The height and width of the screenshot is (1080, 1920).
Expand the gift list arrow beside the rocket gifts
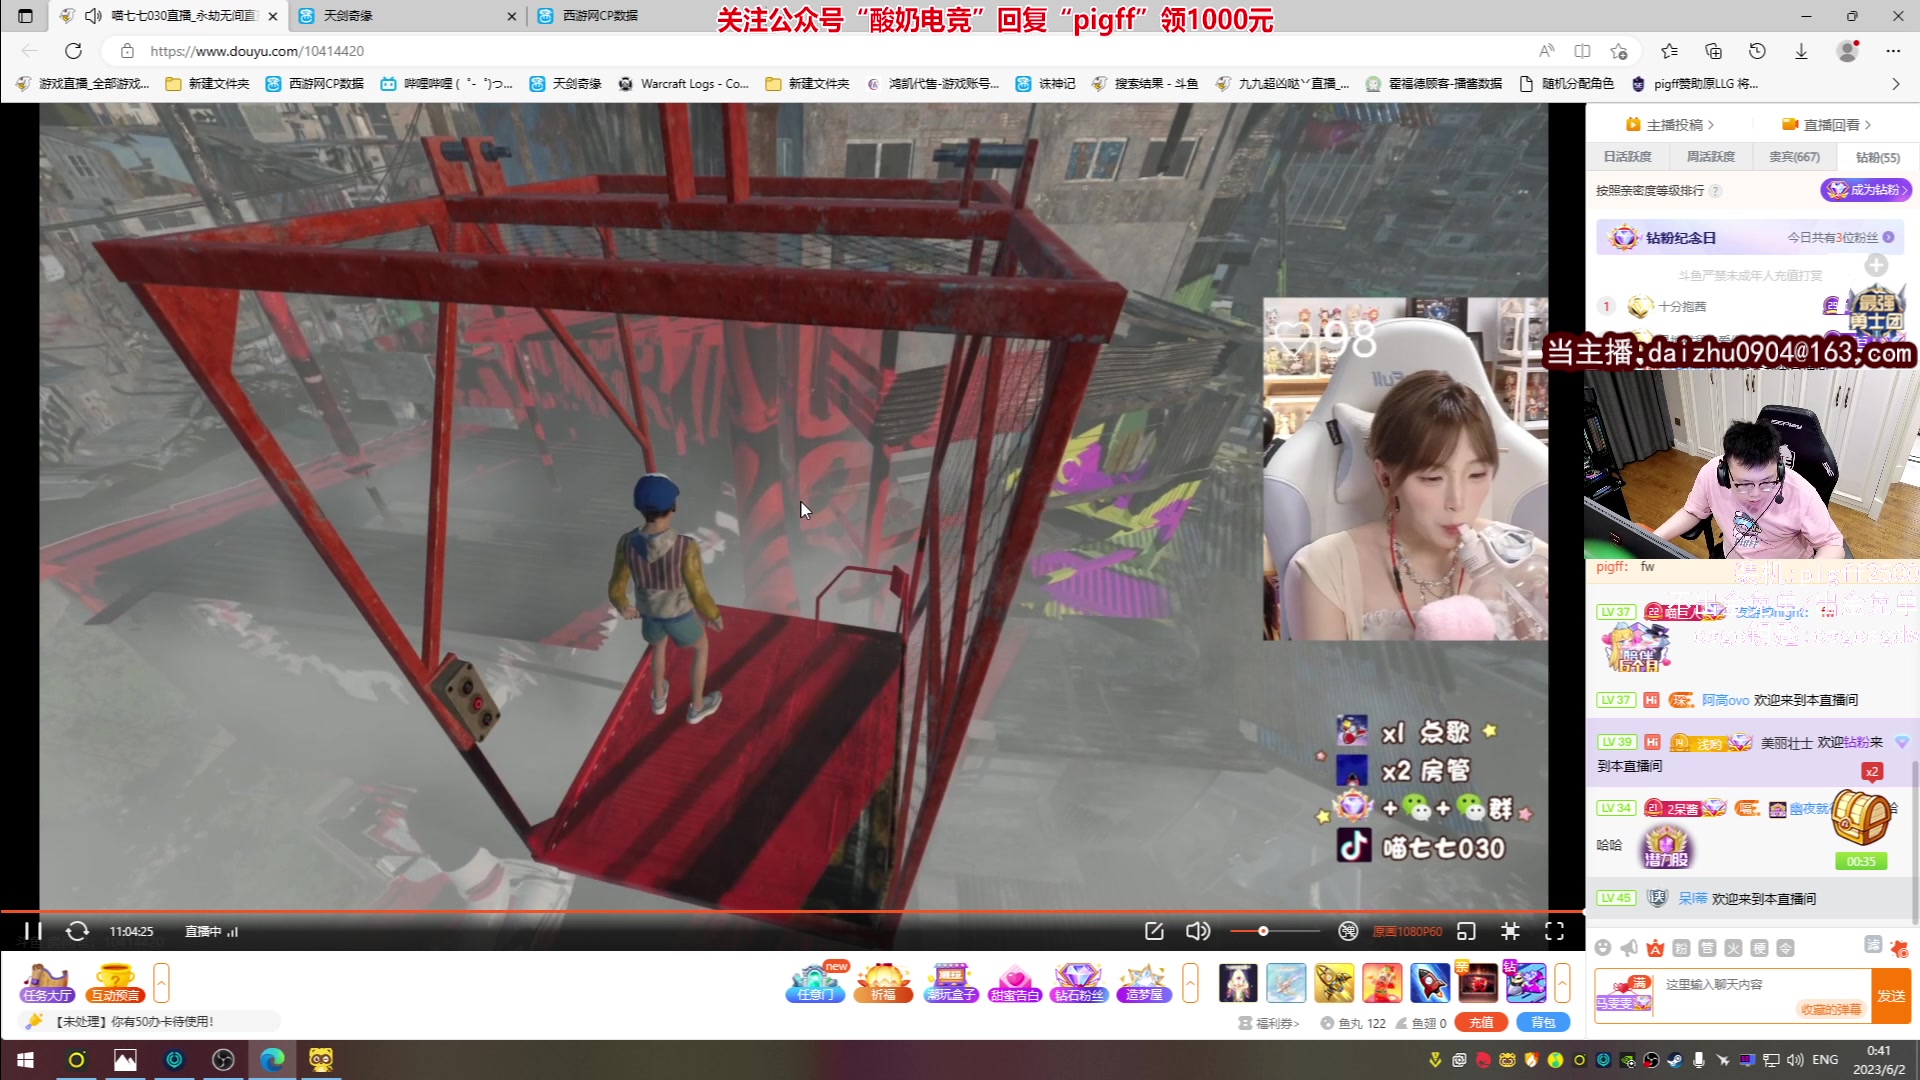pos(1562,983)
